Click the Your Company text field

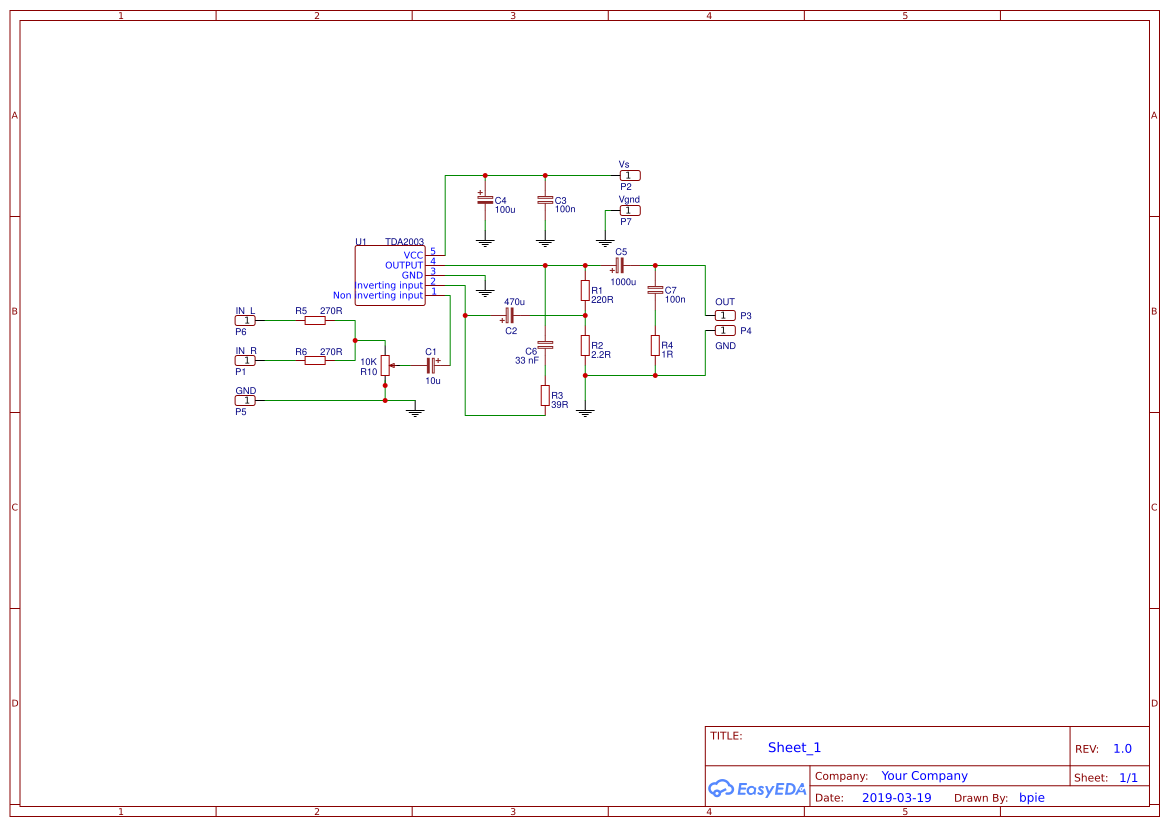924,775
